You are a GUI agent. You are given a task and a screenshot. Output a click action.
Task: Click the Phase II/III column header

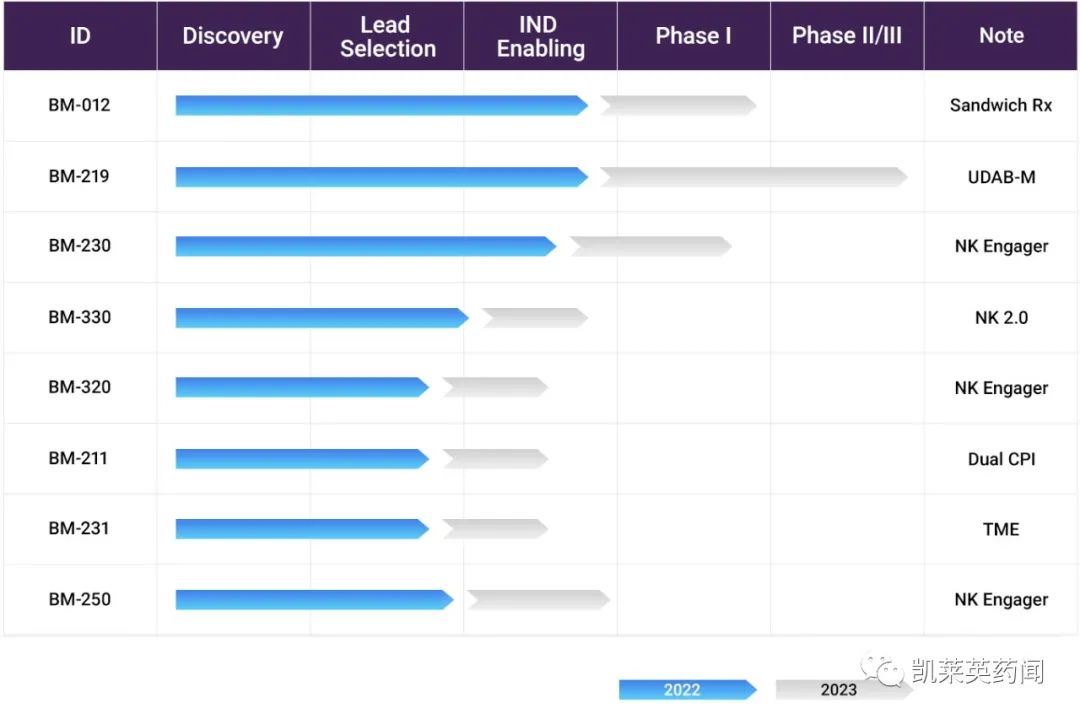point(847,36)
